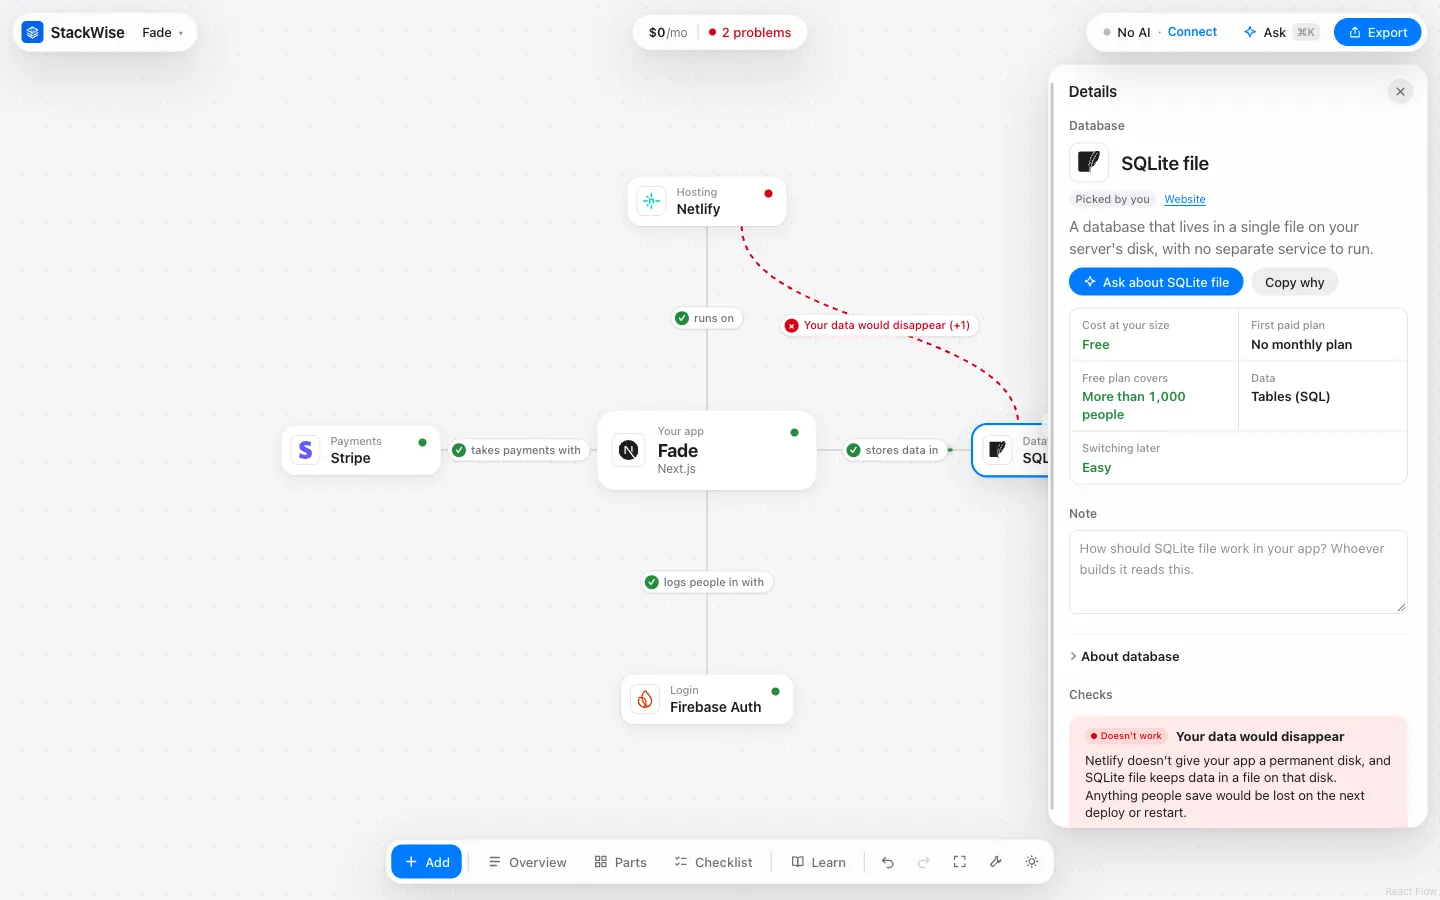
Task: Open the Fade project dropdown
Action: pos(163,32)
